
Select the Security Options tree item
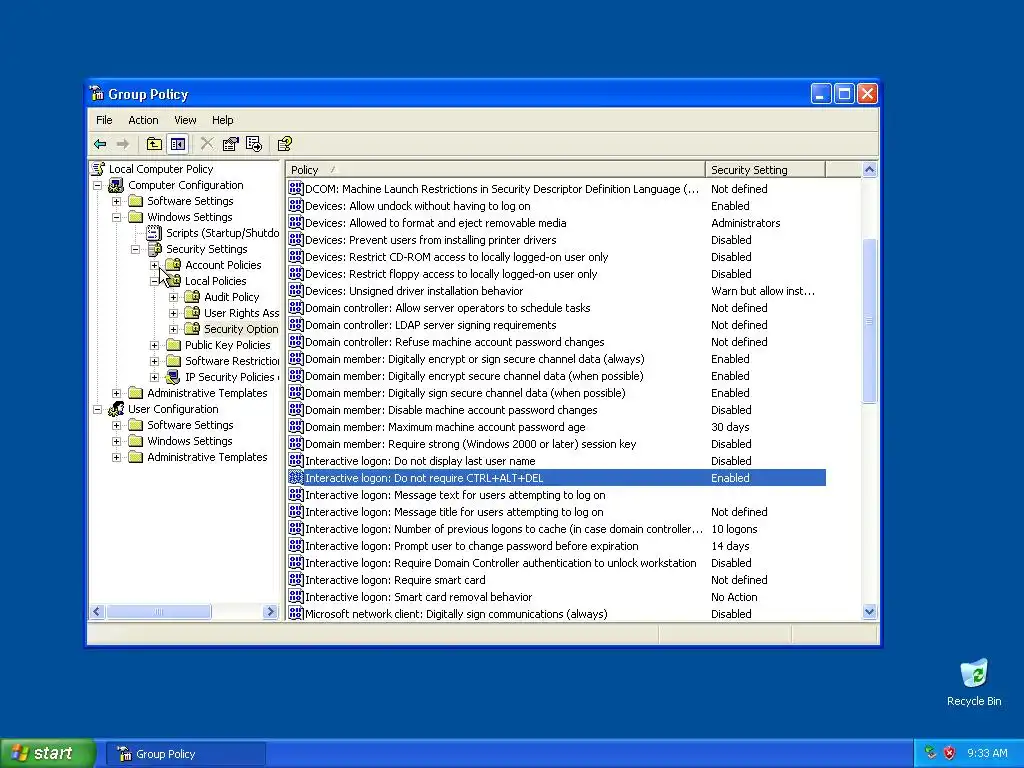pos(241,328)
